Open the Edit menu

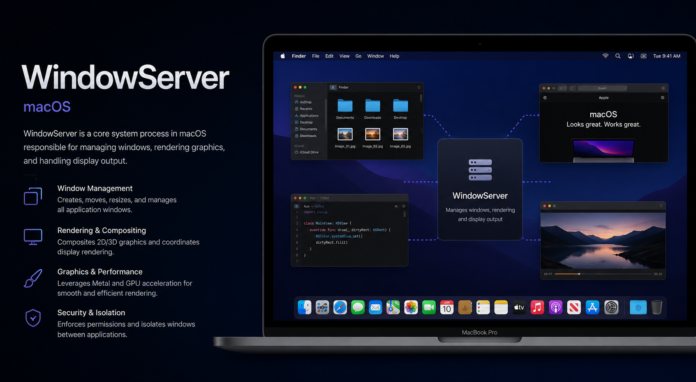tap(329, 56)
